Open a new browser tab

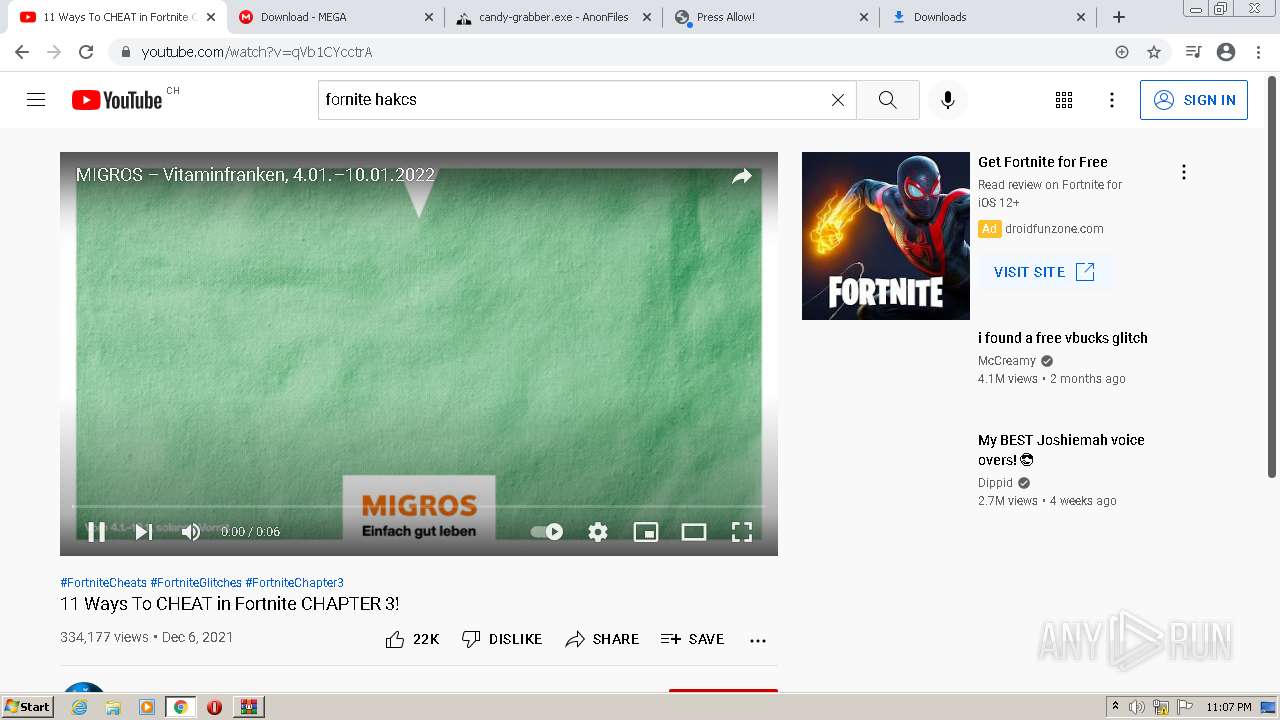coord(1119,17)
